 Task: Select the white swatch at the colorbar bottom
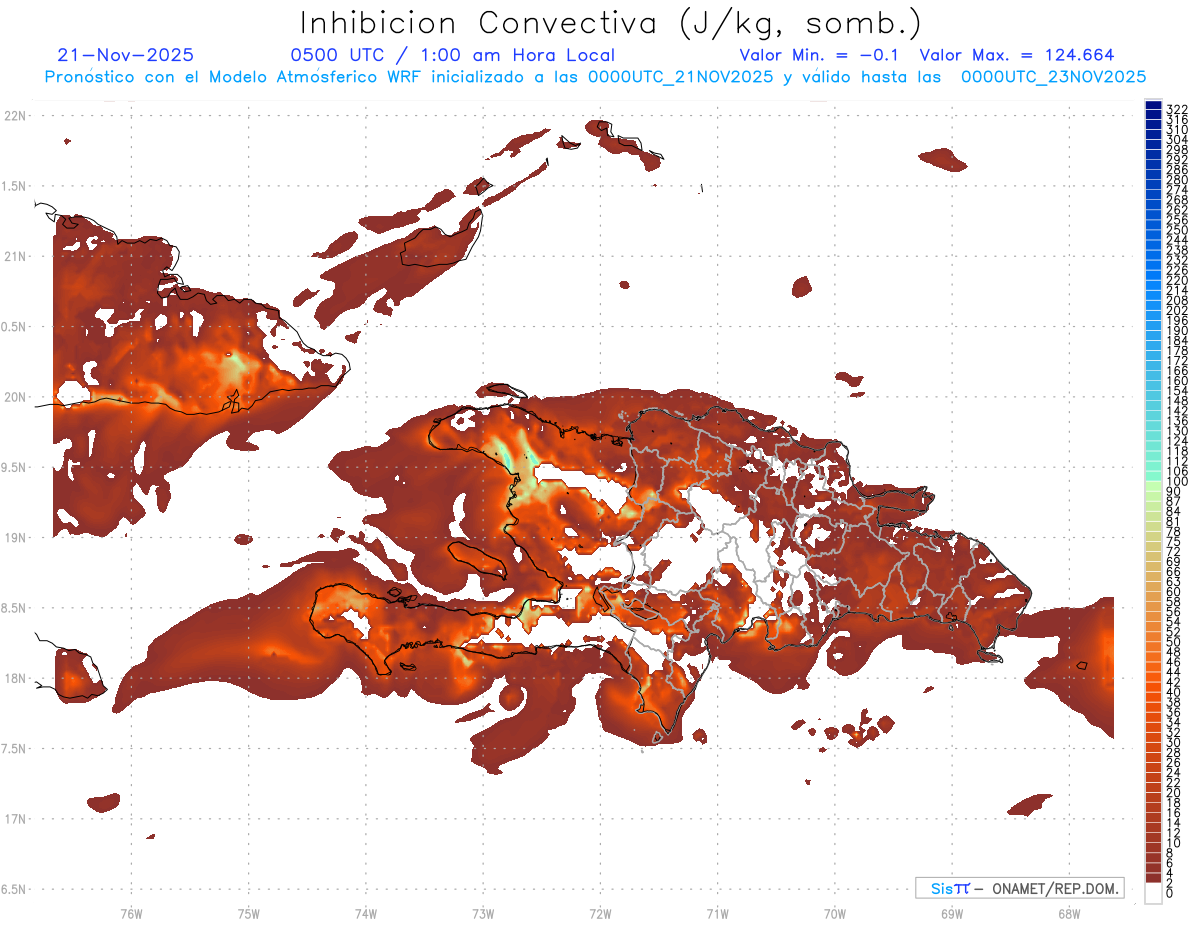click(1153, 893)
